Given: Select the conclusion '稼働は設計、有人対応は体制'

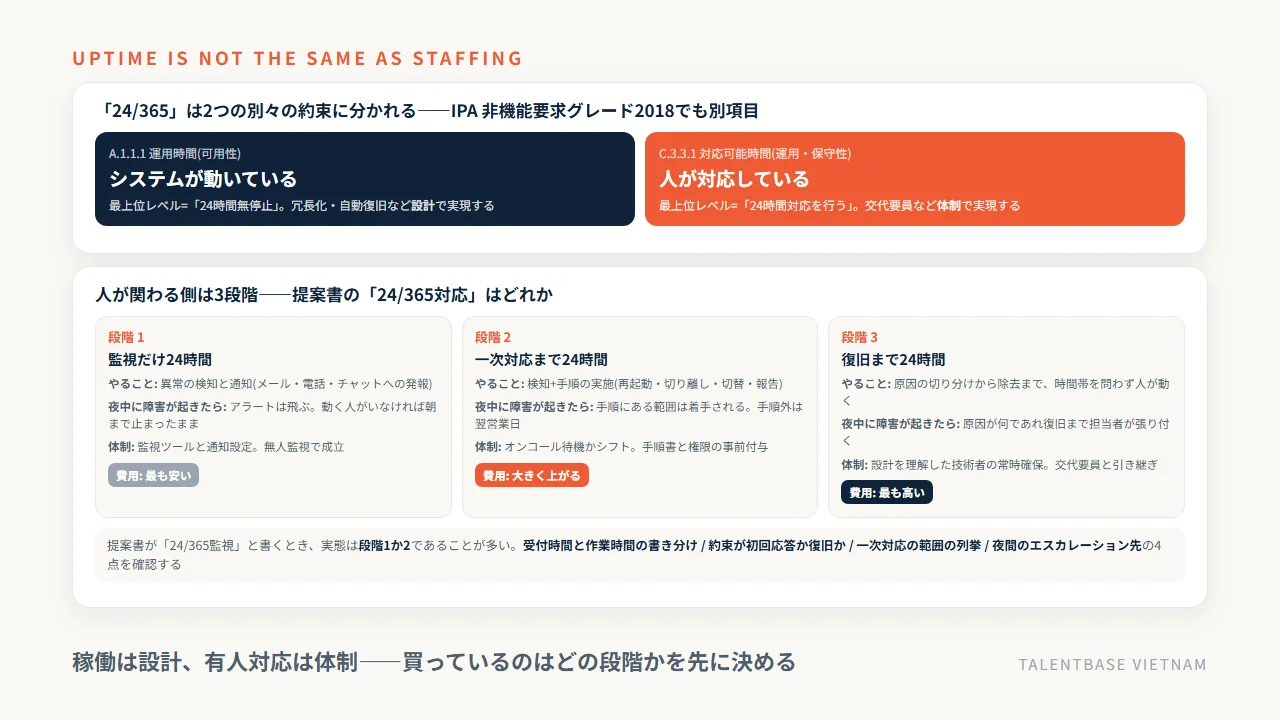Looking at the screenshot, I should pyautogui.click(x=215, y=662).
